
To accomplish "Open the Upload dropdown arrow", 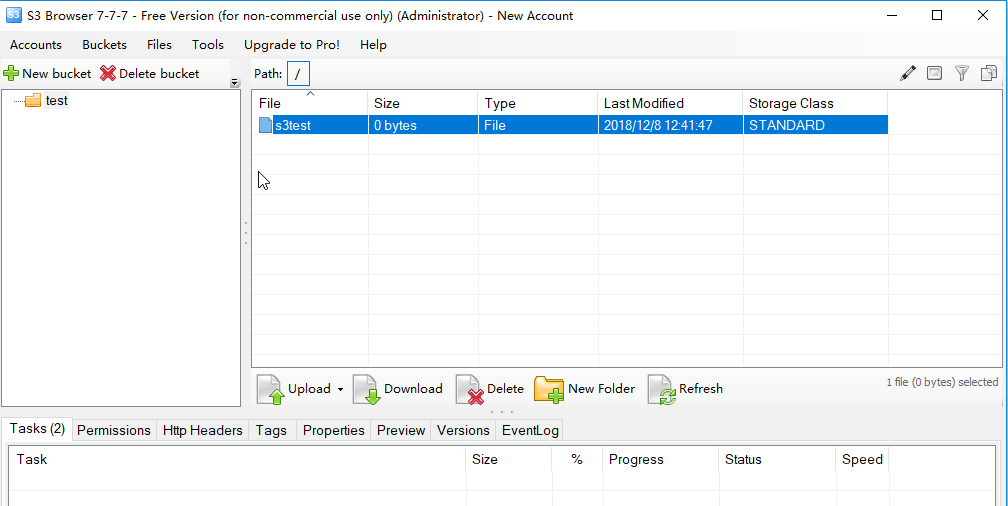I will click(x=340, y=390).
